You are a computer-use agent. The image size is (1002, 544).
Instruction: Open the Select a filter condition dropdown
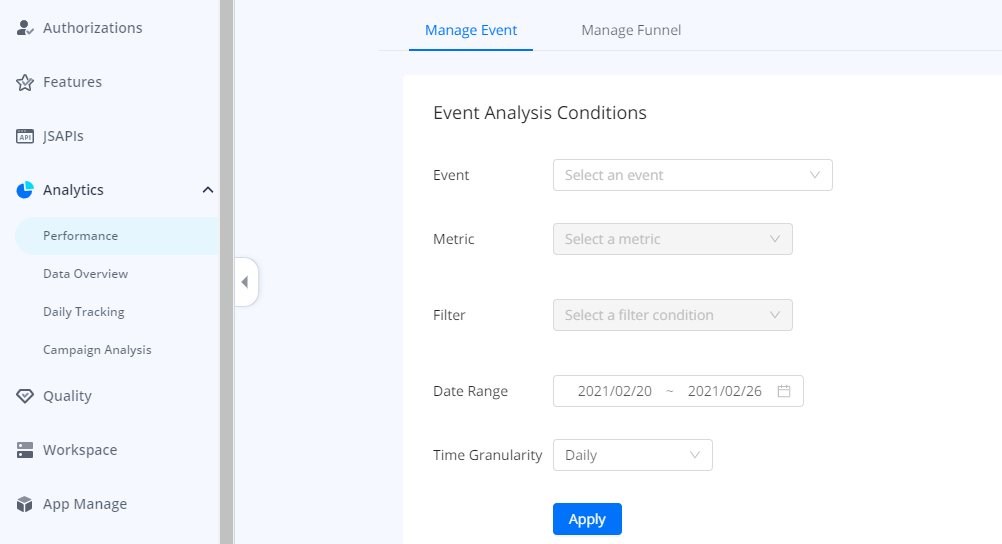[x=672, y=315]
